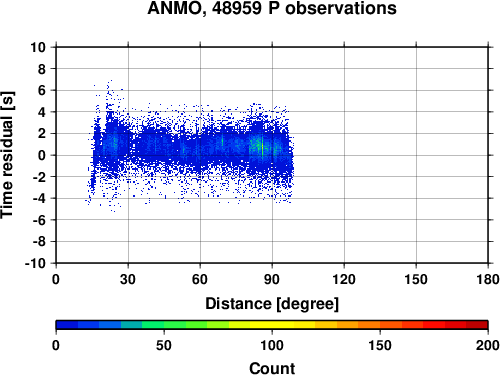
Task: Click the yellow section of the colorbar
Action: 272,324
